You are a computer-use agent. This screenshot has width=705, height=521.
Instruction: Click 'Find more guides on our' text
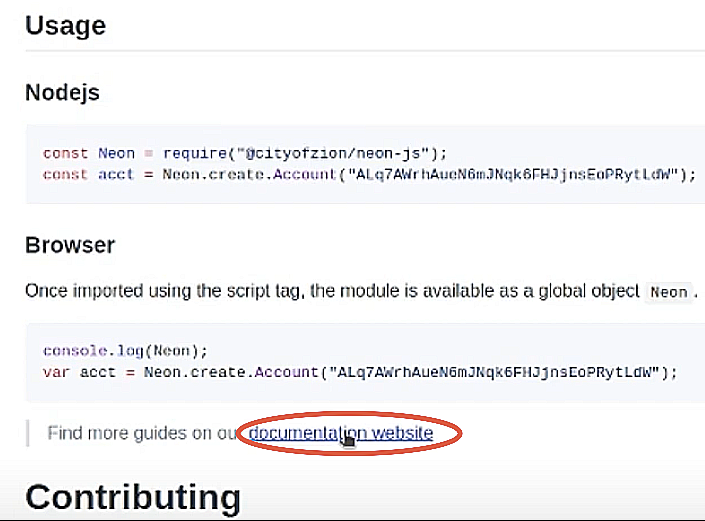142,433
